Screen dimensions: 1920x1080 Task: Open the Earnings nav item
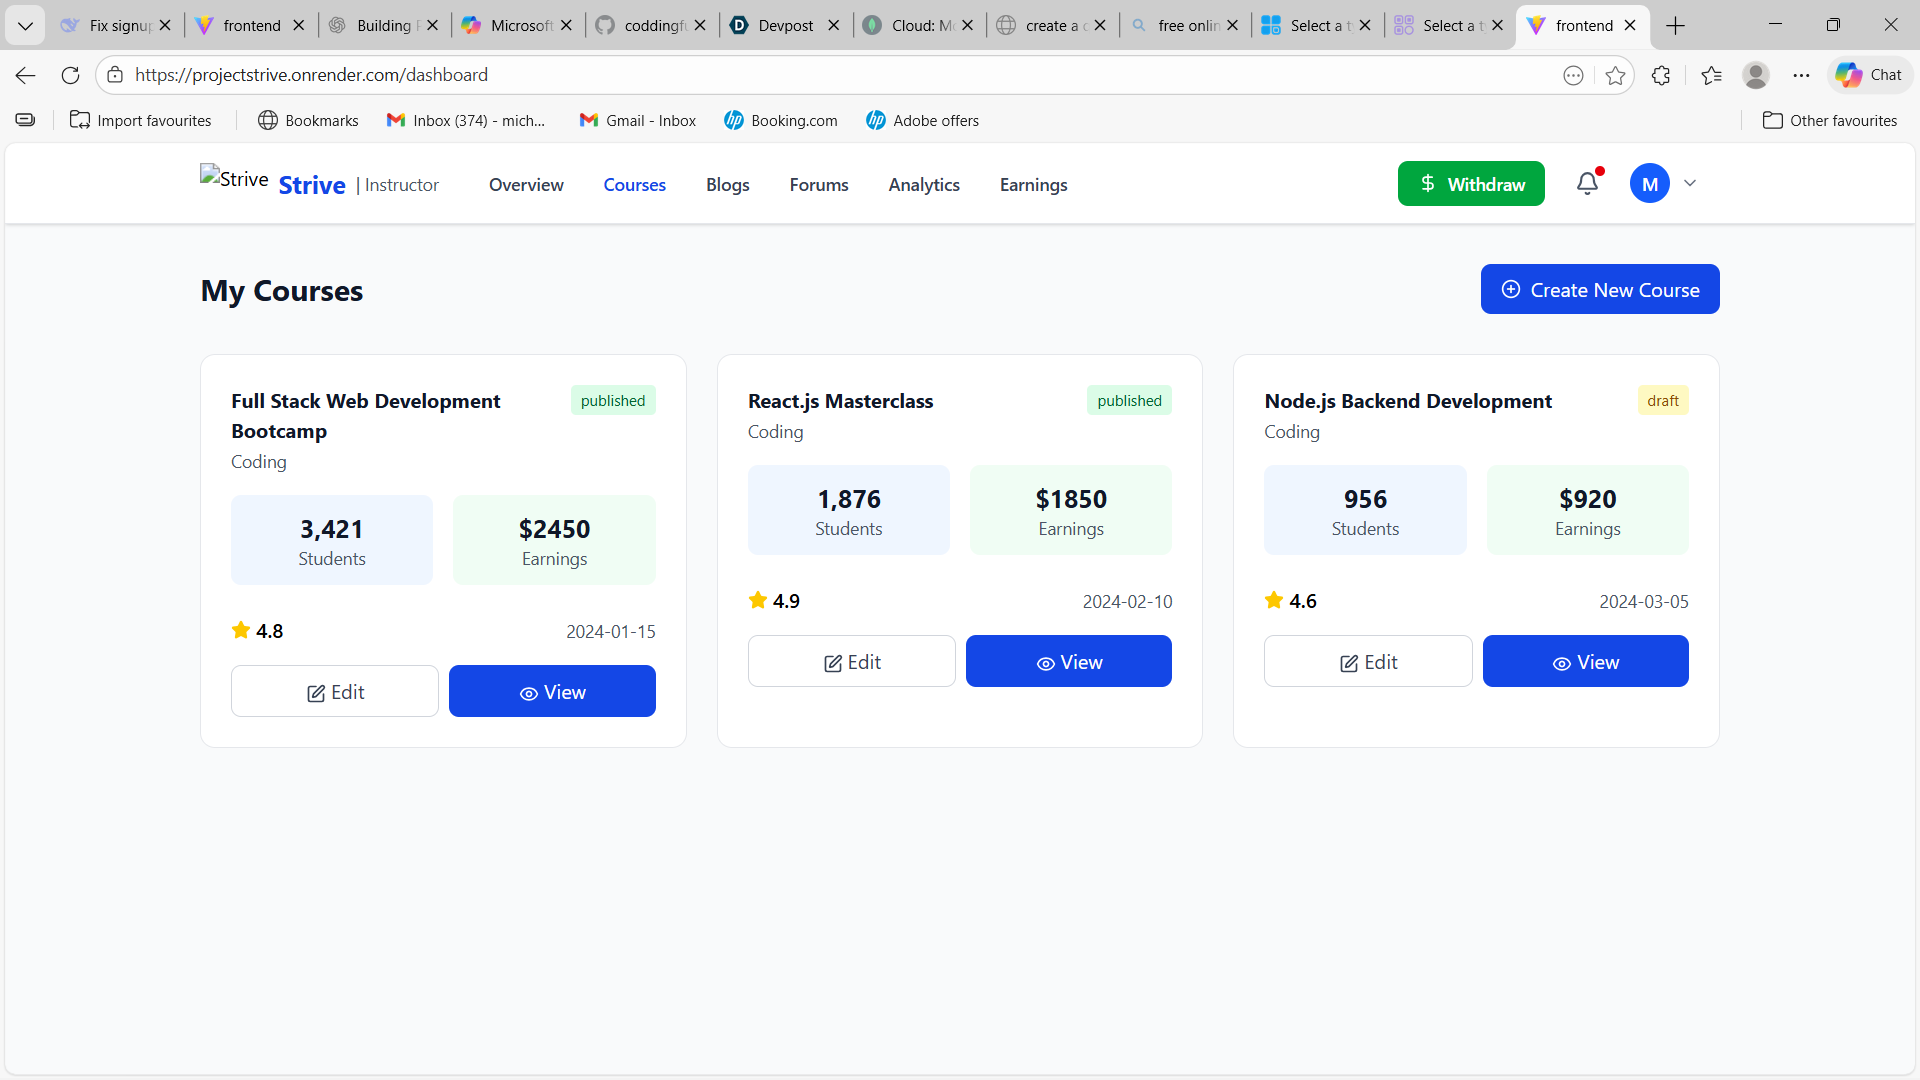pyautogui.click(x=1033, y=185)
